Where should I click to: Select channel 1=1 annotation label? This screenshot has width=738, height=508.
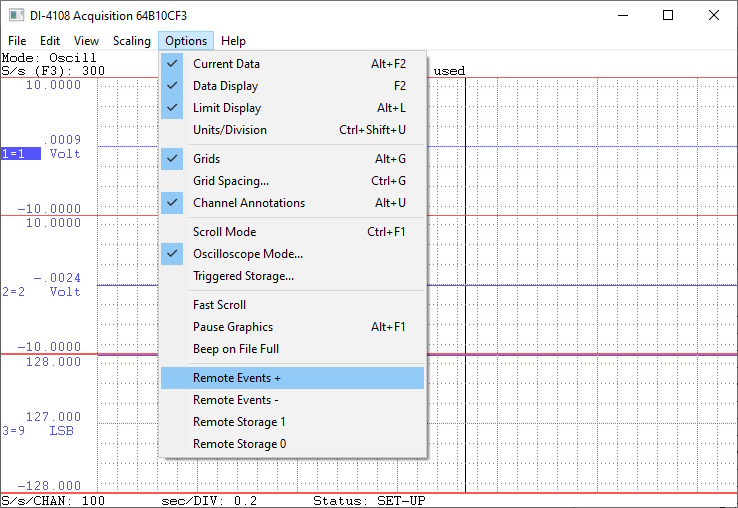point(21,154)
